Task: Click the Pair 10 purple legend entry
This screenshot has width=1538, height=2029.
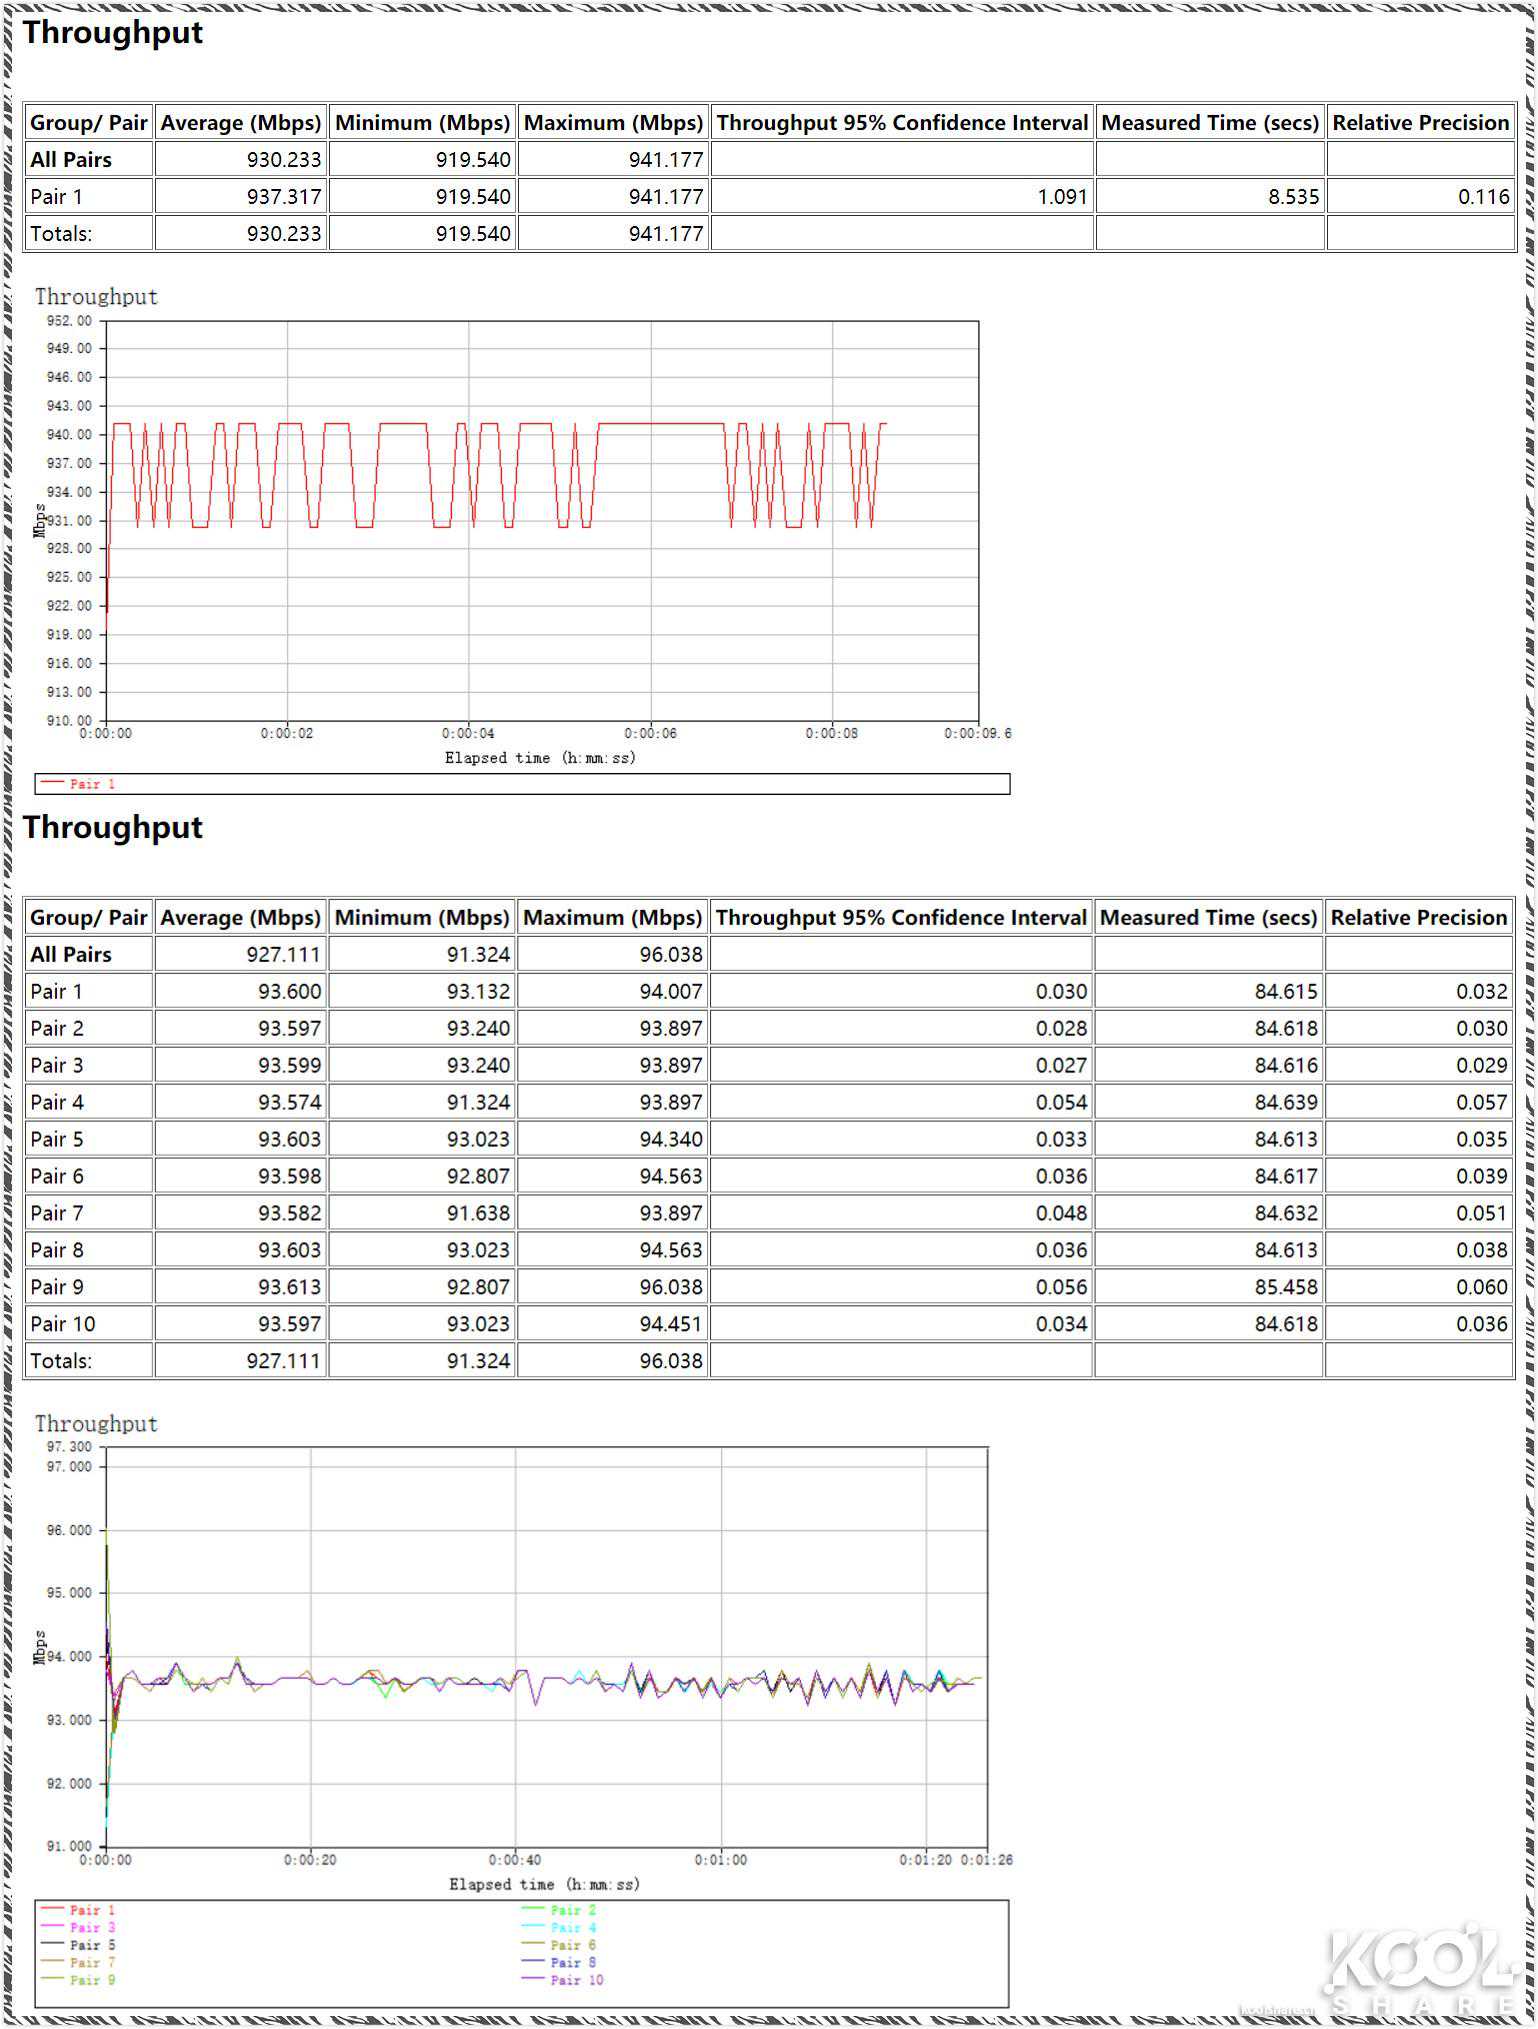Action: coord(563,1980)
